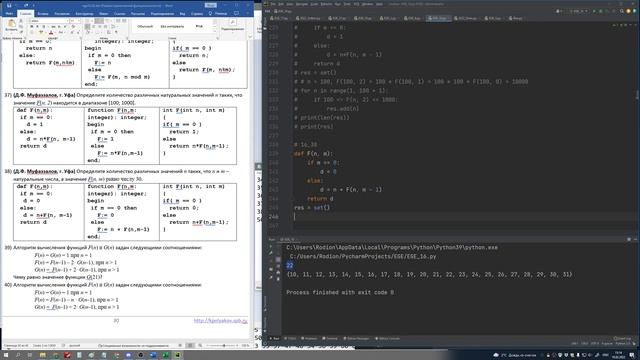Click the text highlight color icon
The height and width of the screenshot is (360, 640).
pos(41,32)
